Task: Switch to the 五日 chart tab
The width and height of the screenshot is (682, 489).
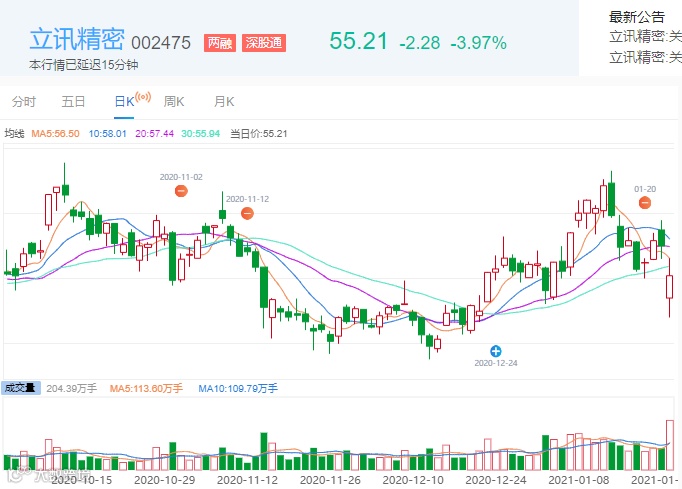Action: (73, 102)
